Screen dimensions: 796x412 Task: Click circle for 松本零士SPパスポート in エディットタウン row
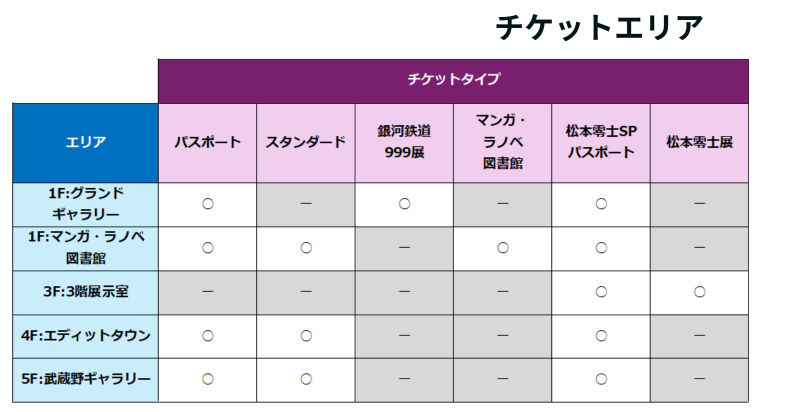(x=601, y=336)
